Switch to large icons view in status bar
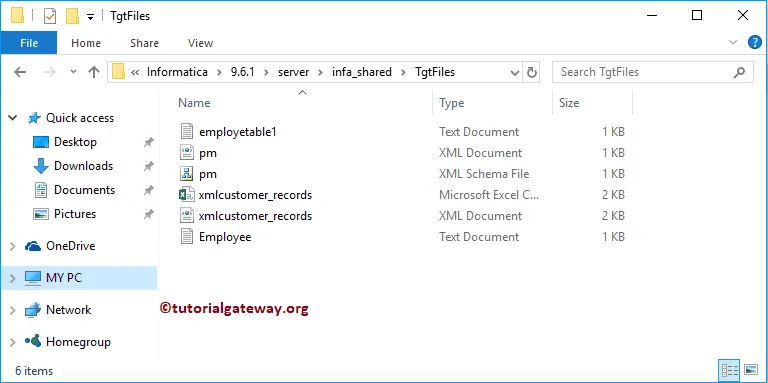Viewport: 768px width, 383px height. 750,370
